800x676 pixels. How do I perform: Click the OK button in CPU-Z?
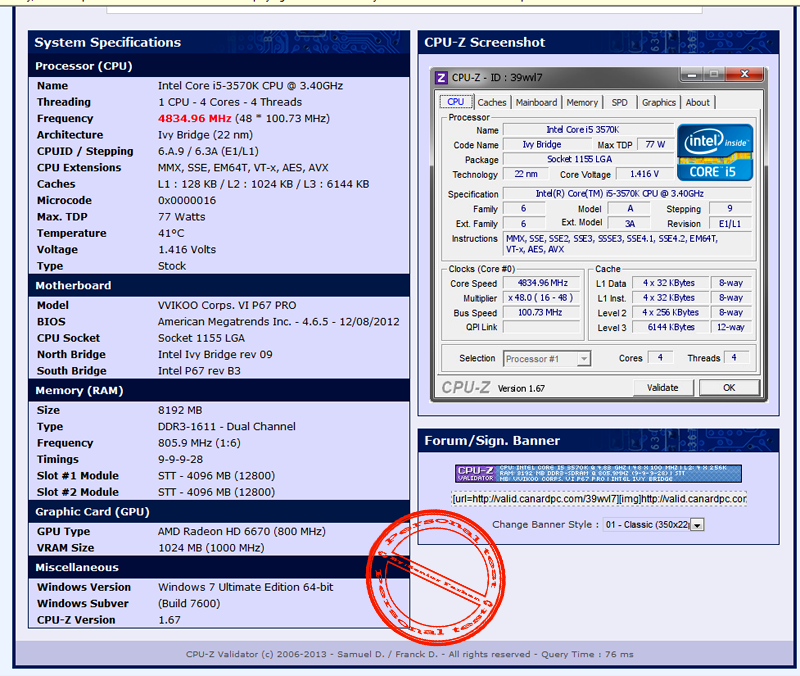pyautogui.click(x=729, y=388)
